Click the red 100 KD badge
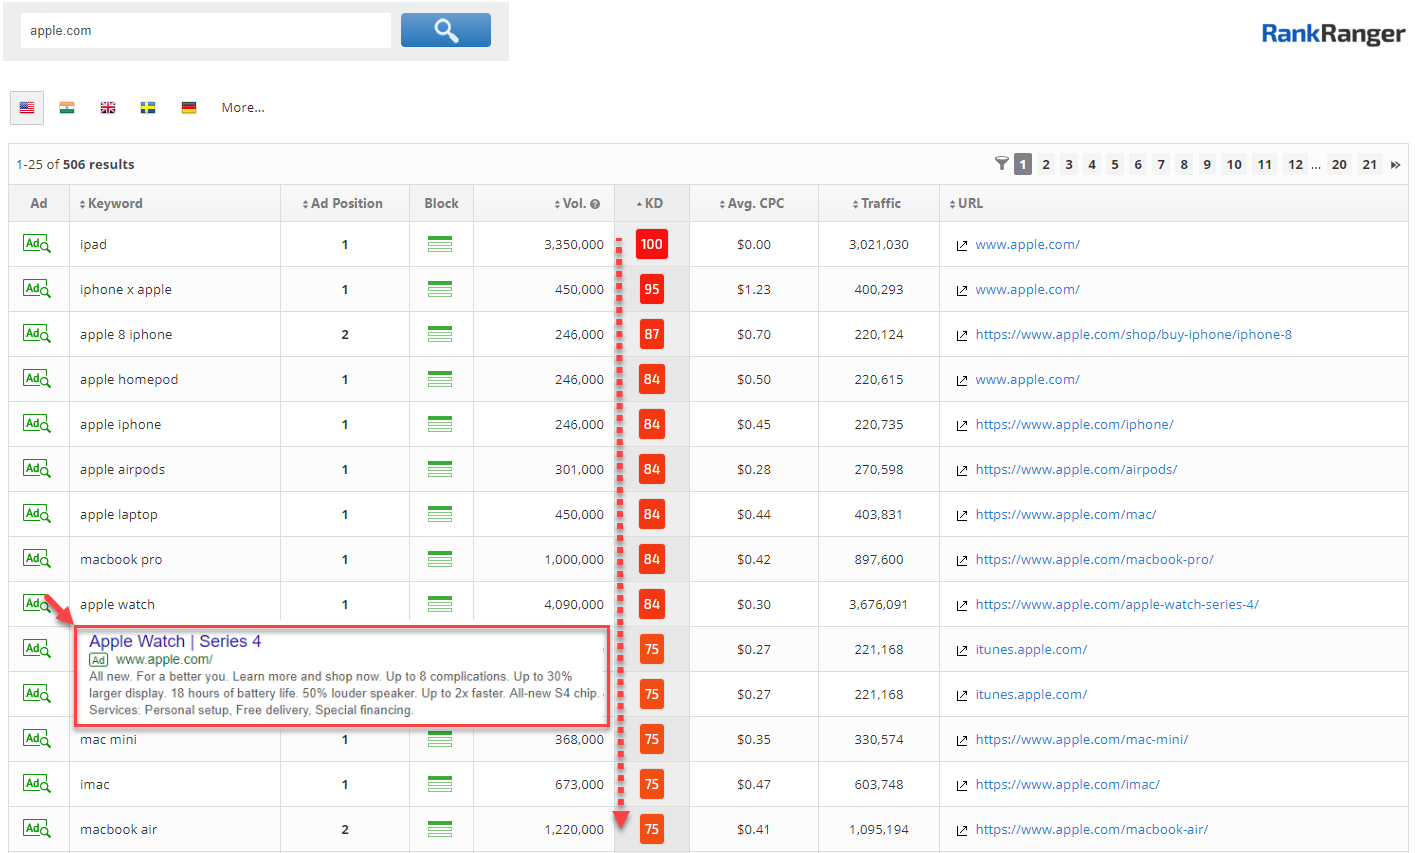Viewport: 1415px width, 853px height. point(652,244)
